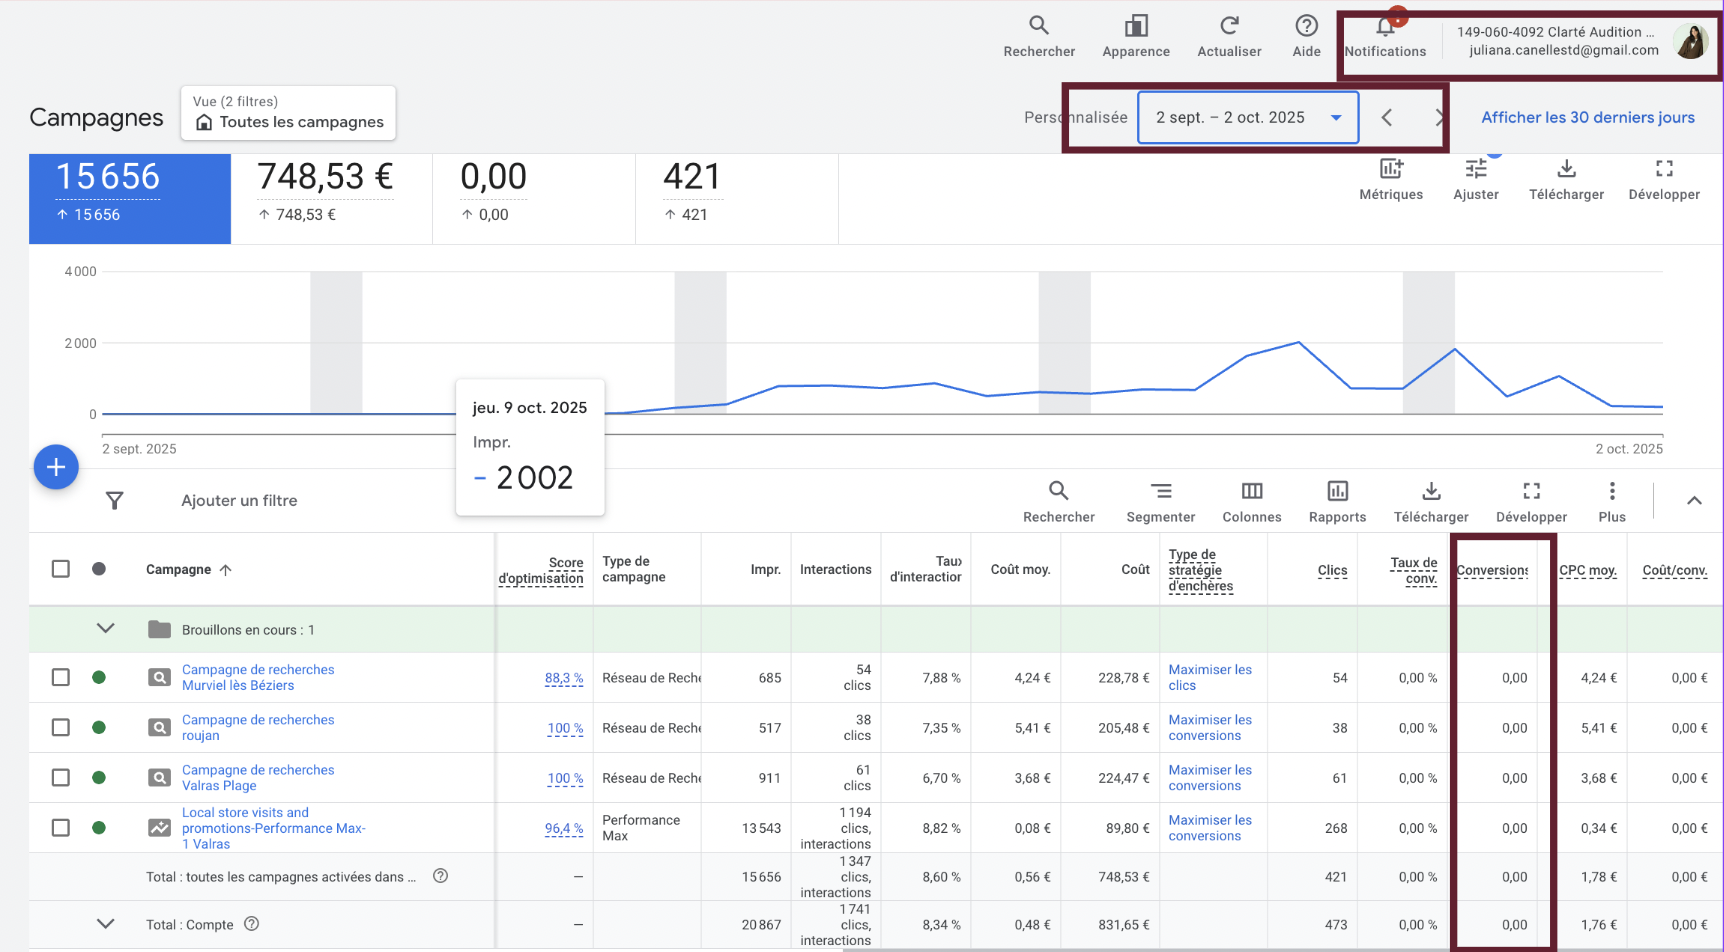Open the Colonnes icon
The height and width of the screenshot is (952, 1724).
tap(1252, 490)
